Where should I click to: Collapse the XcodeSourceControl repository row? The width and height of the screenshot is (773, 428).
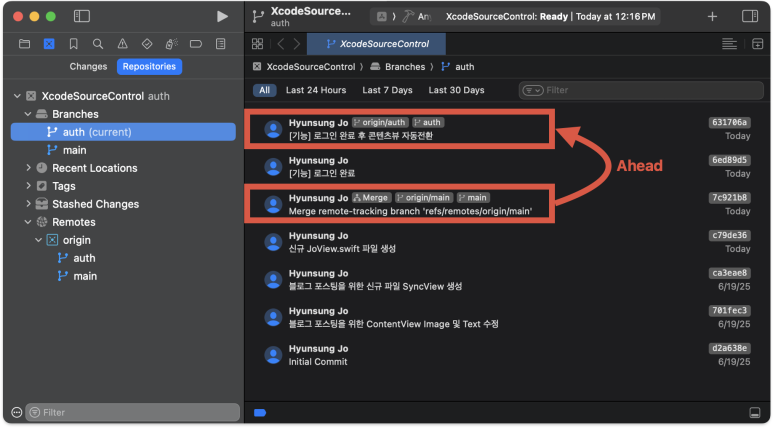click(17, 96)
